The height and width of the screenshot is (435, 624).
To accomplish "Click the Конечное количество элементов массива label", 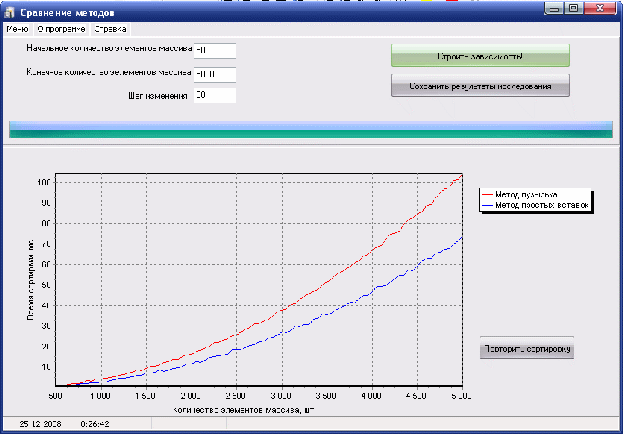I will [109, 72].
